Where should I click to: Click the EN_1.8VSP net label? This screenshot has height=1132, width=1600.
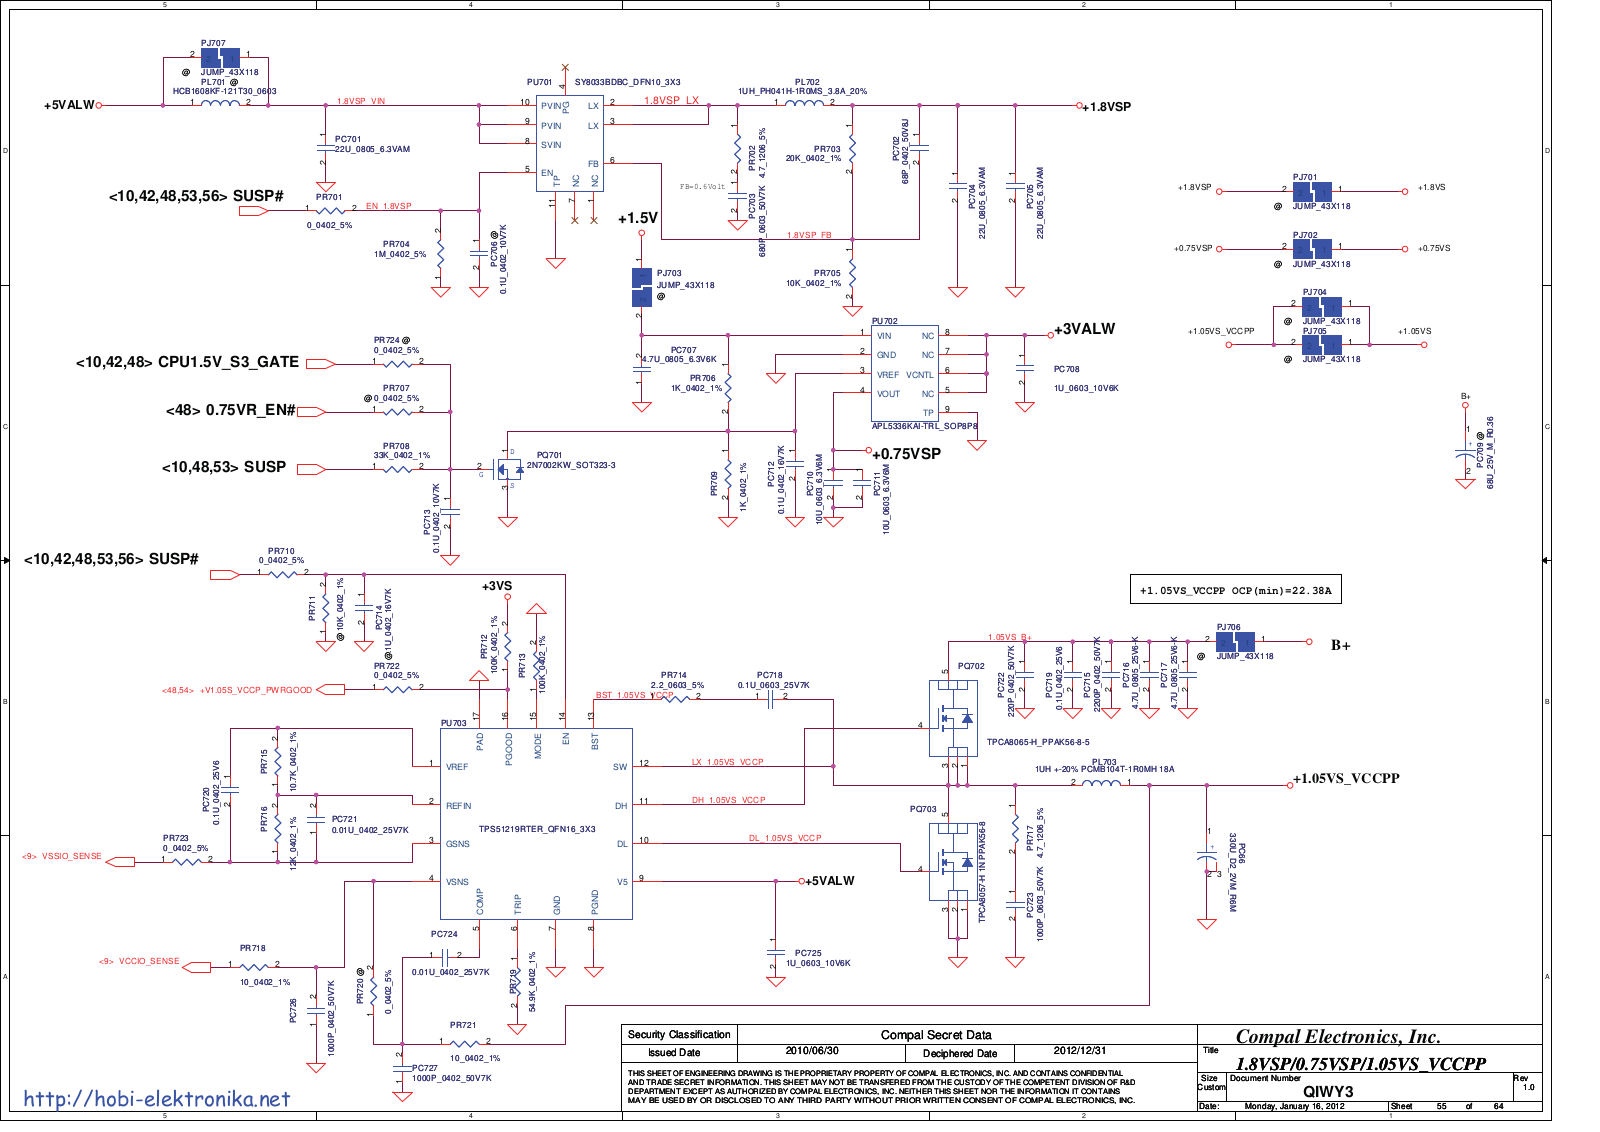[388, 206]
